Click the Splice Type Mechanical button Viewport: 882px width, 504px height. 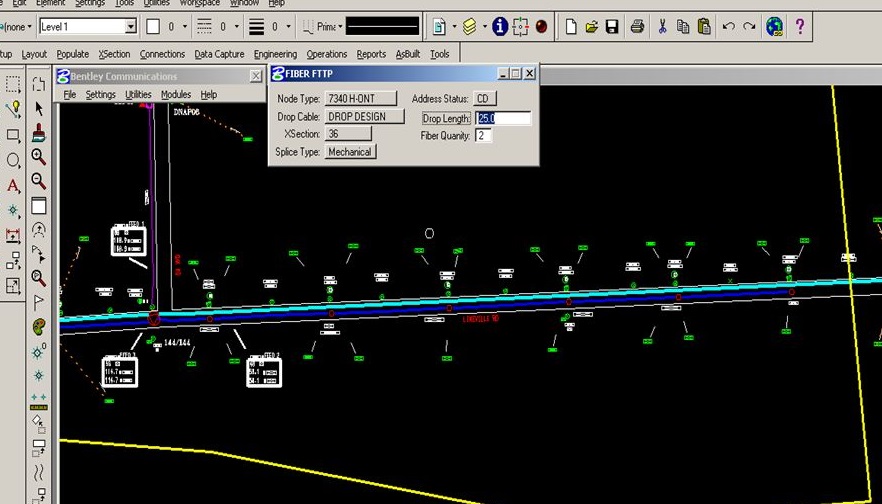click(x=350, y=152)
